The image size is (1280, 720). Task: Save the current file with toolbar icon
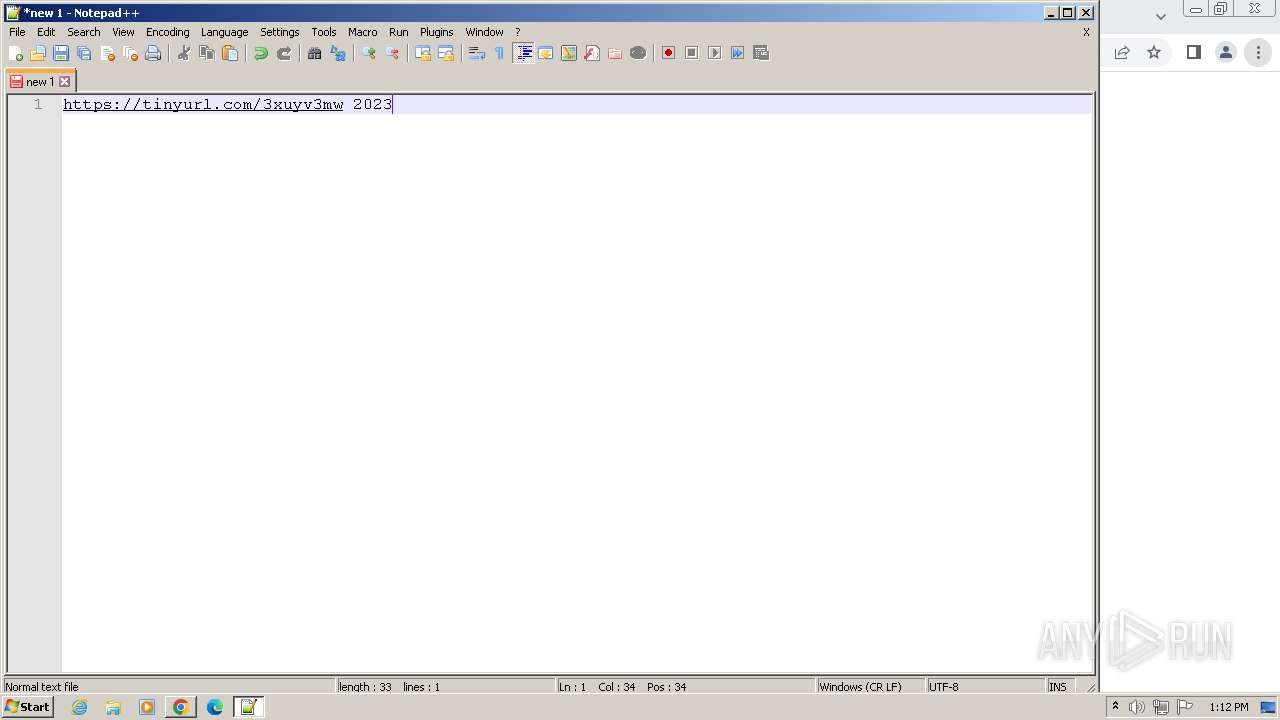click(61, 53)
